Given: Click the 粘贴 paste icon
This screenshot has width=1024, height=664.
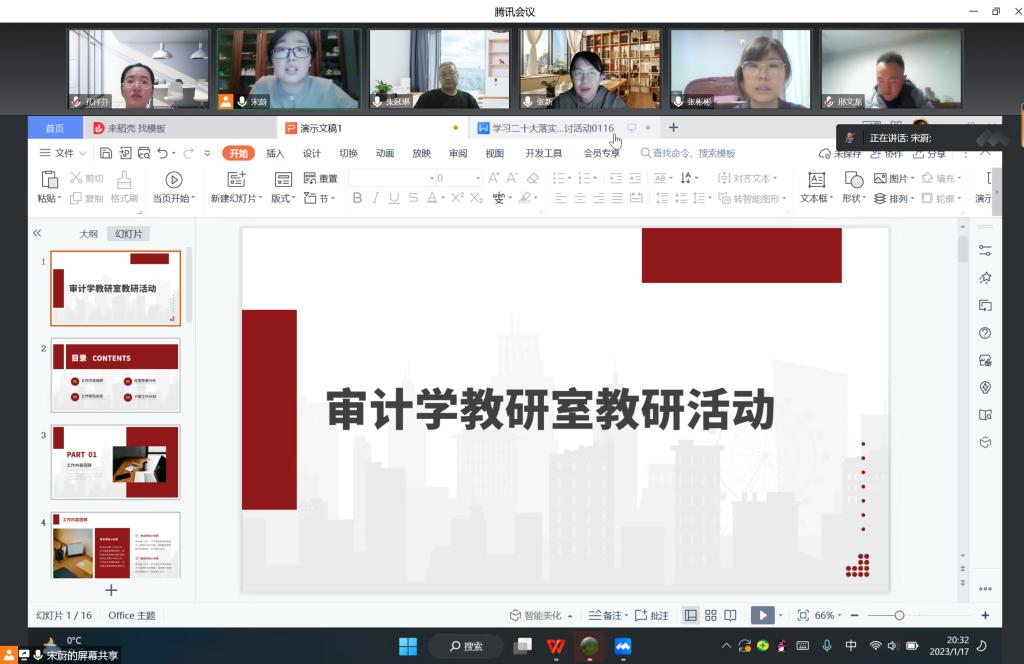Looking at the screenshot, I should [49, 180].
